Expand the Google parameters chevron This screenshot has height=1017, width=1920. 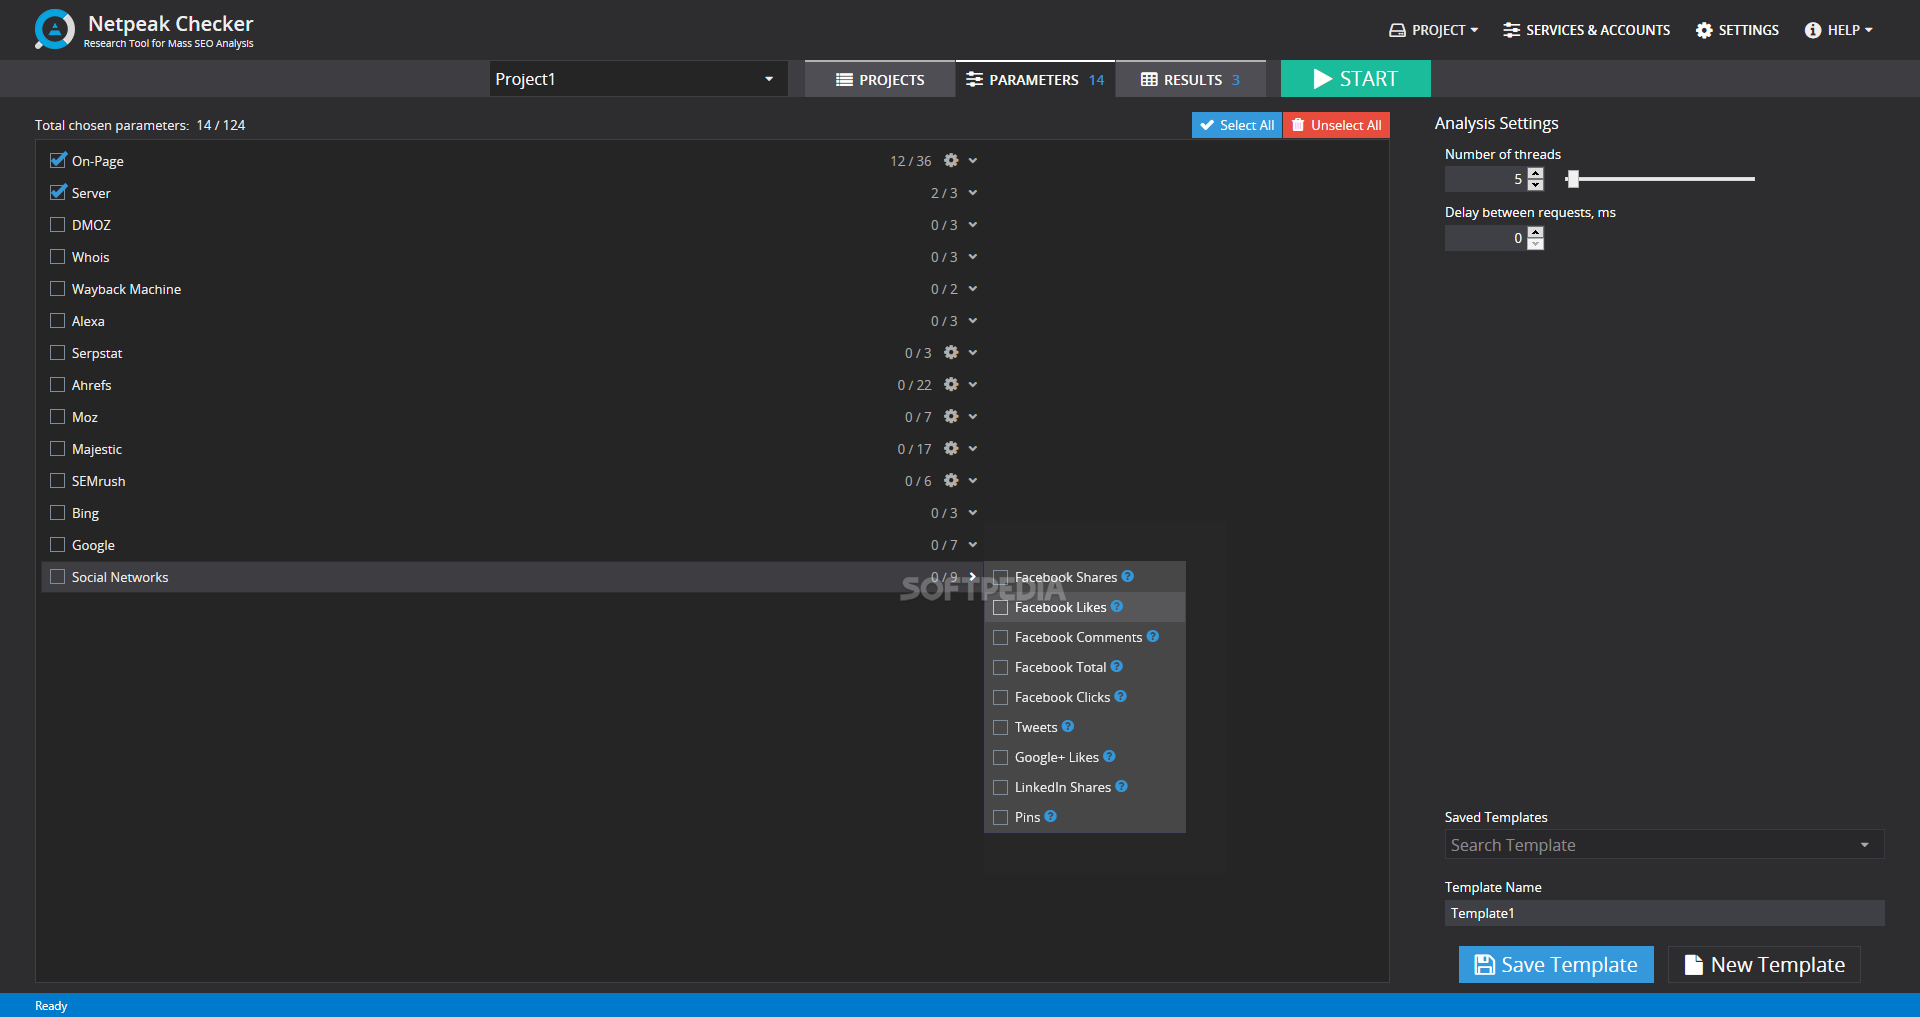pyautogui.click(x=973, y=544)
